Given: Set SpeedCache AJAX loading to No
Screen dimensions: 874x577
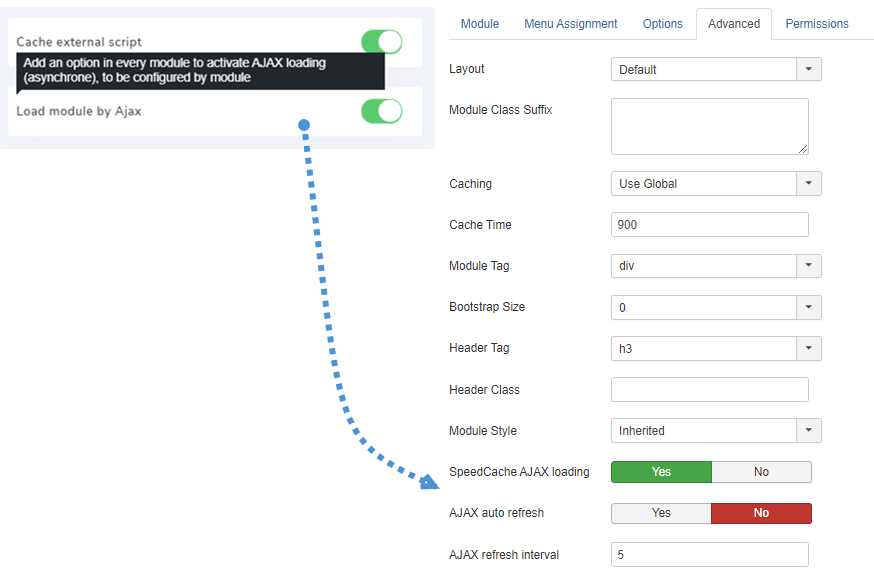Looking at the screenshot, I should [761, 472].
